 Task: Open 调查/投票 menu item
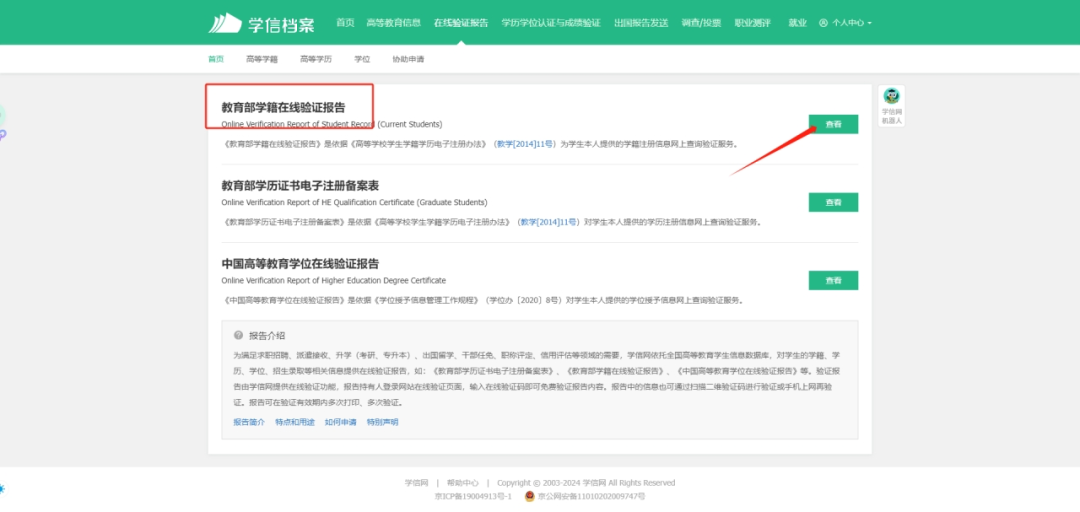click(701, 23)
